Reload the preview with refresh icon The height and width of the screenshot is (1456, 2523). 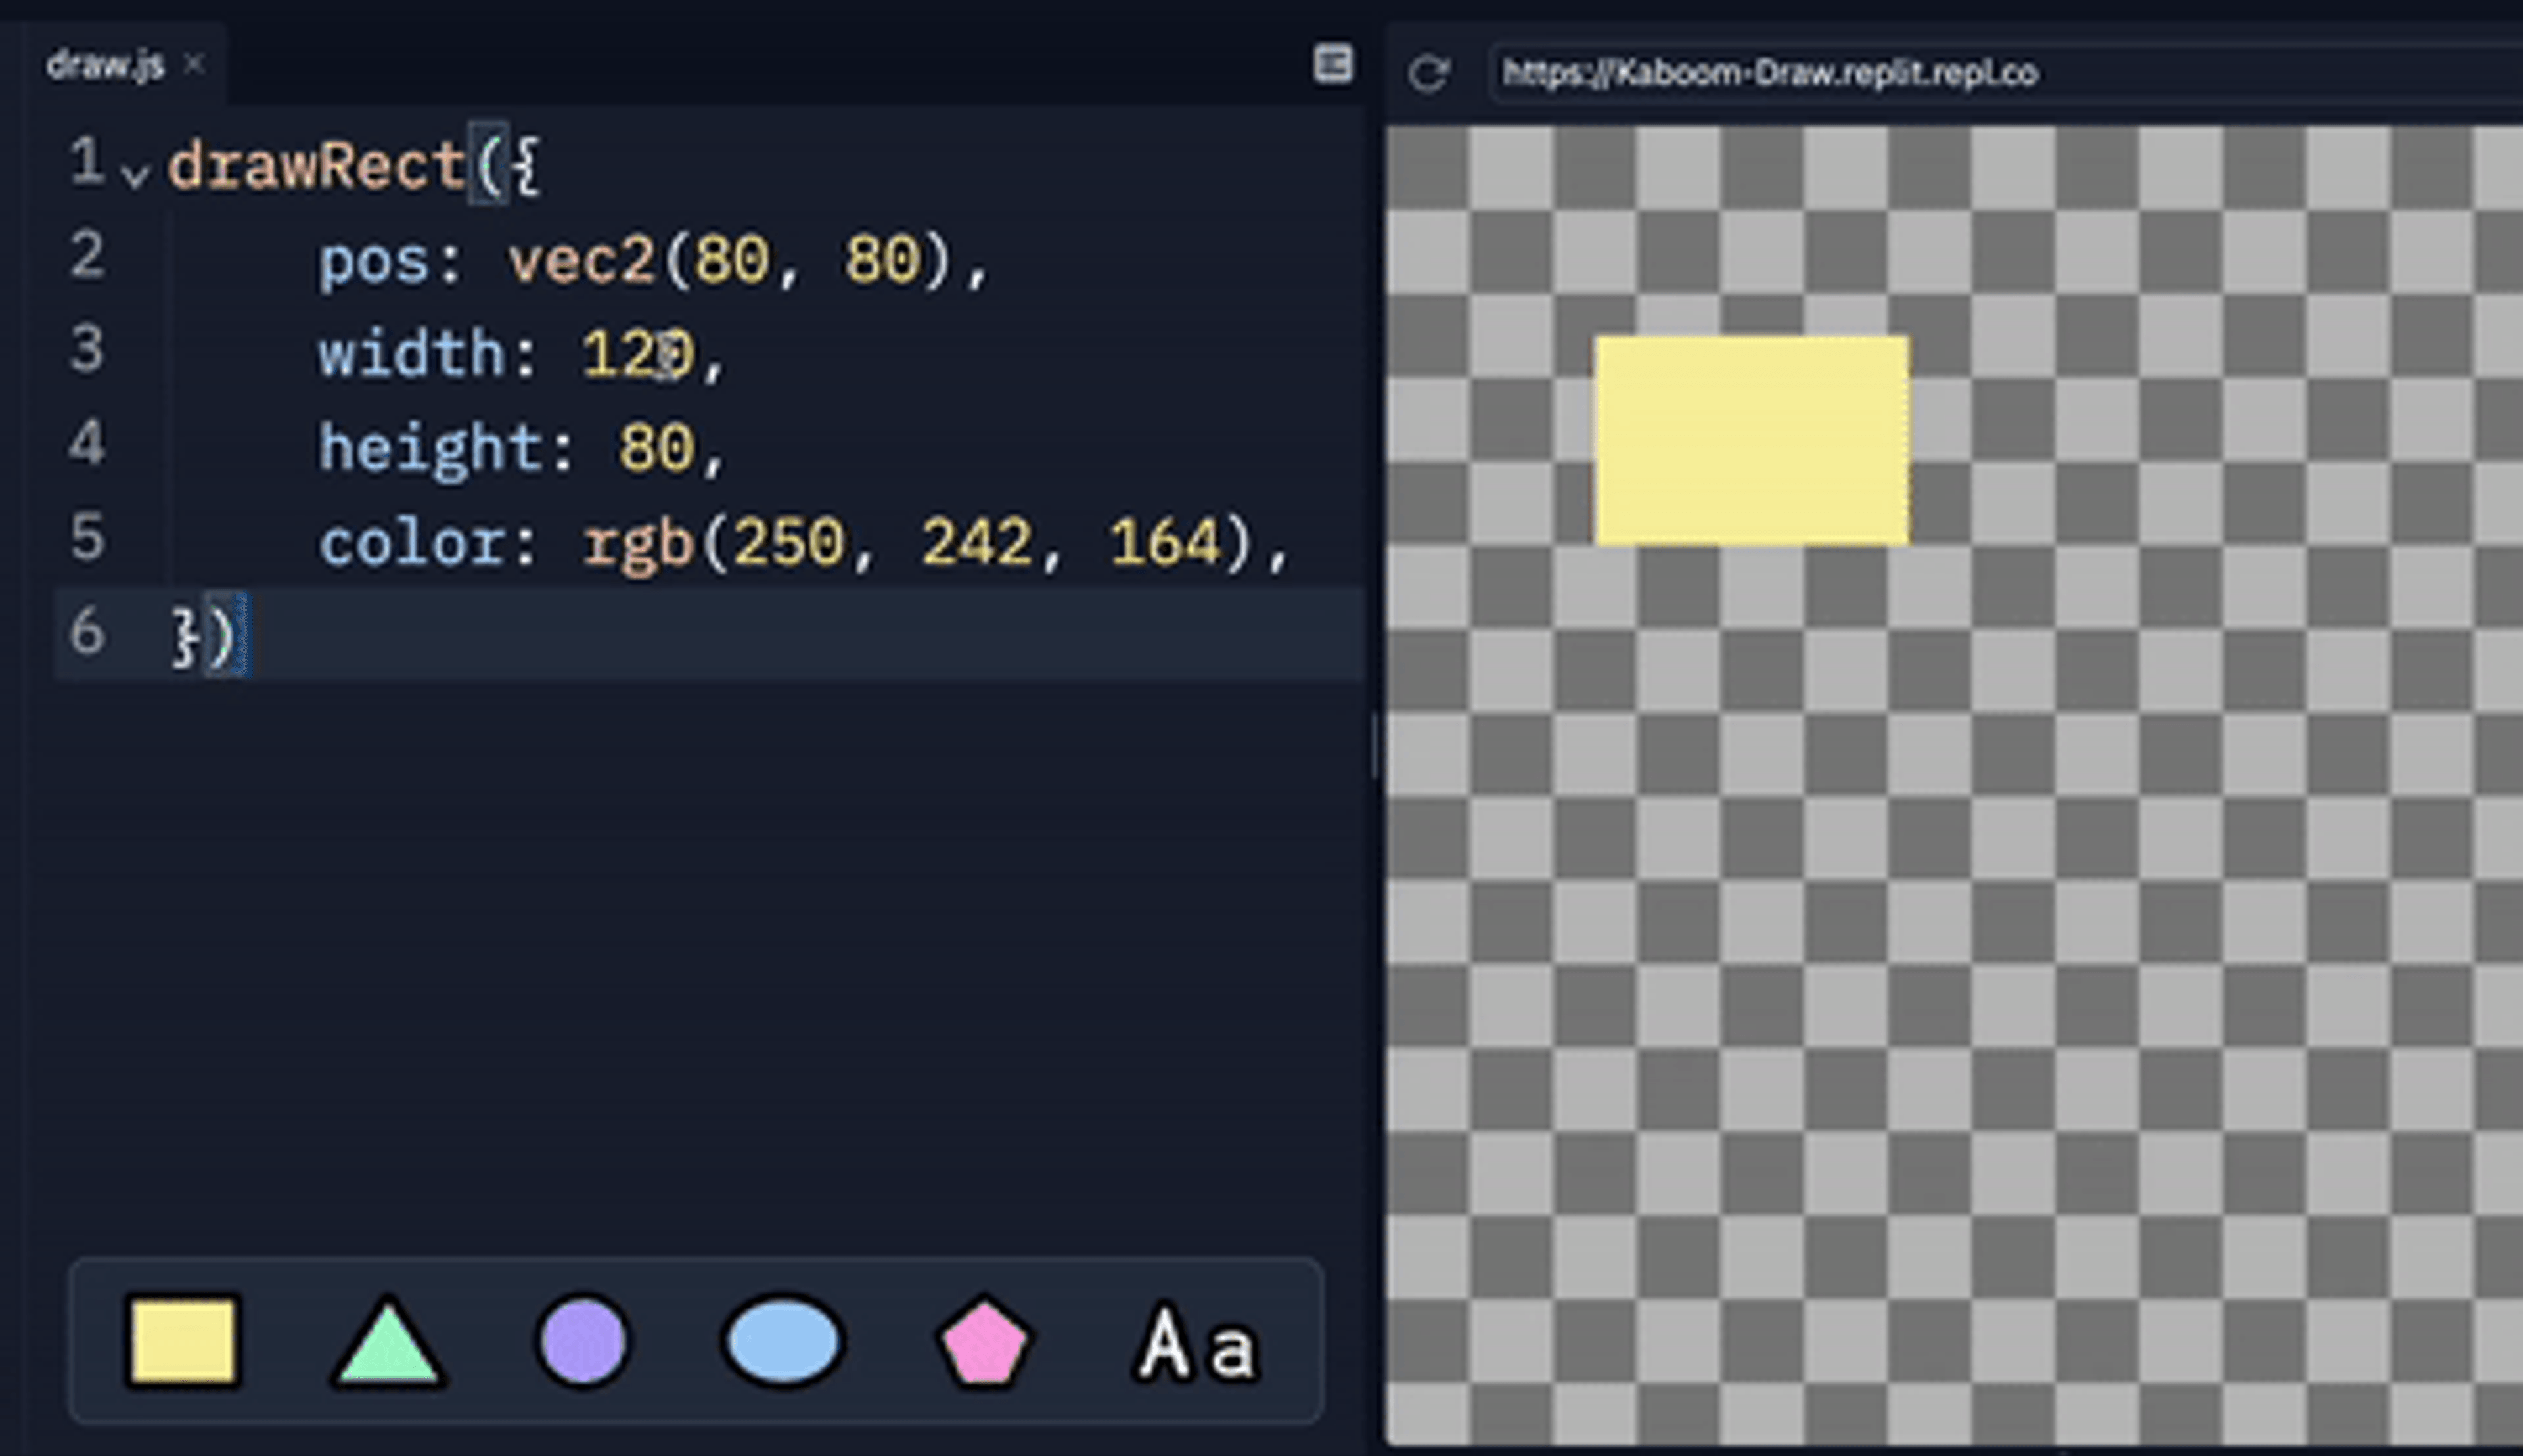1428,73
